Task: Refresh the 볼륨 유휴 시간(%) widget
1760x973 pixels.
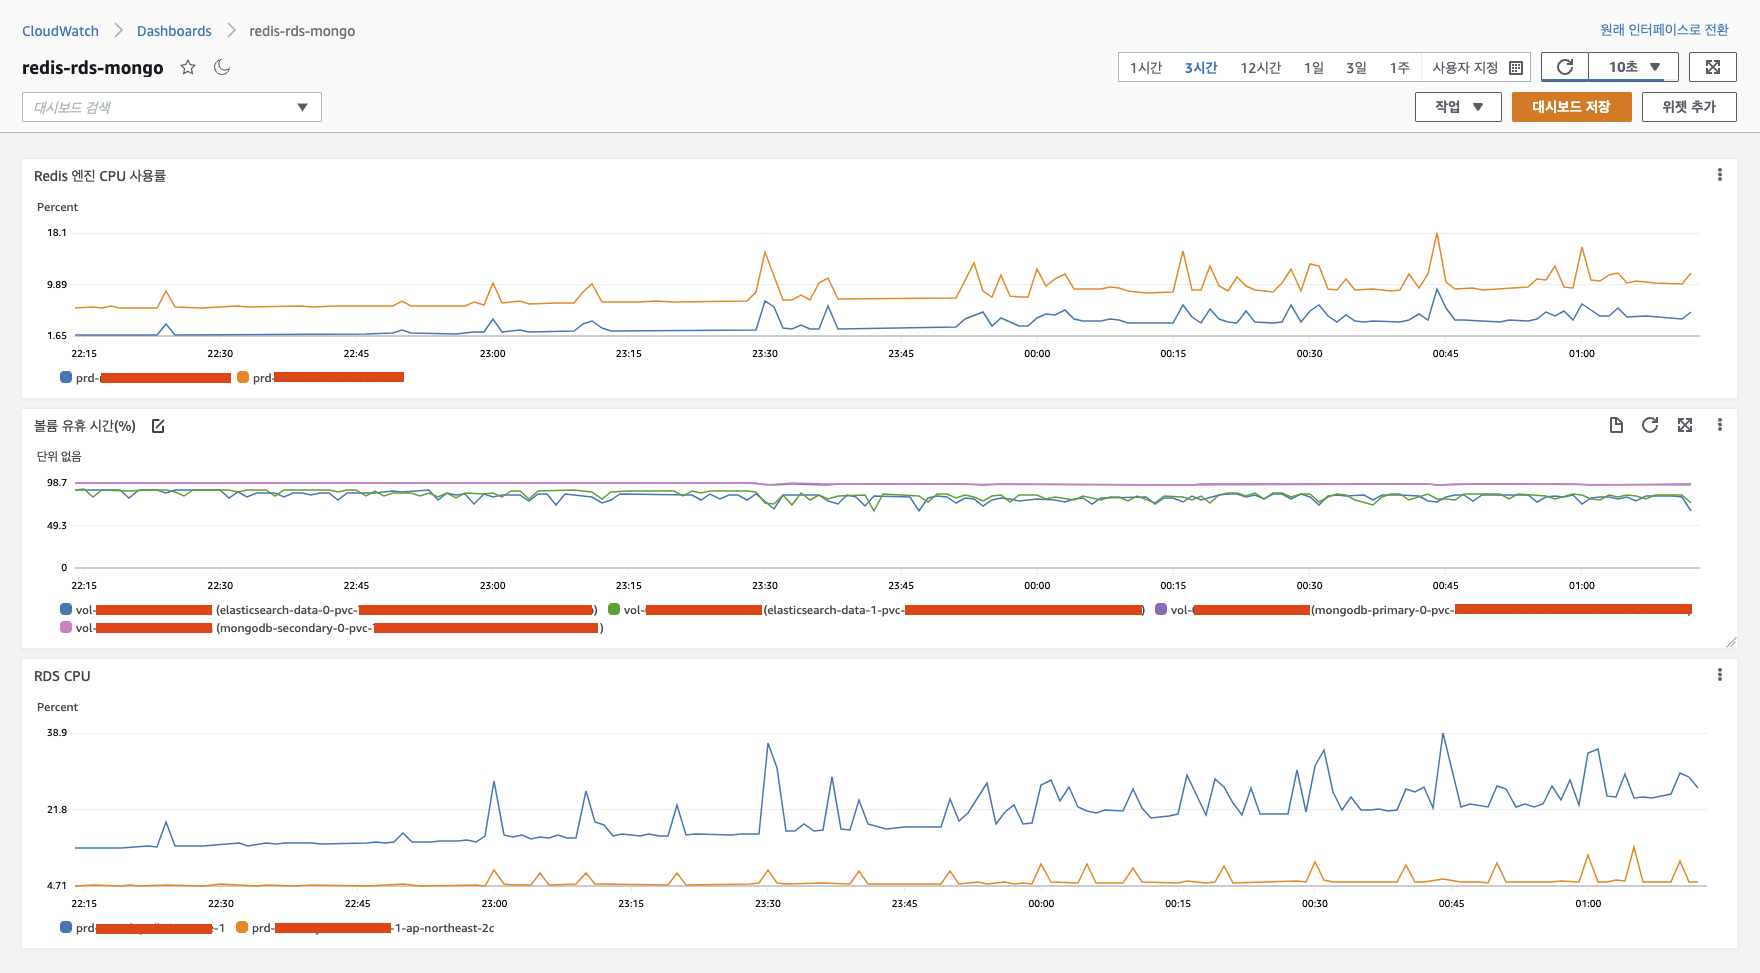Action: [x=1650, y=425]
